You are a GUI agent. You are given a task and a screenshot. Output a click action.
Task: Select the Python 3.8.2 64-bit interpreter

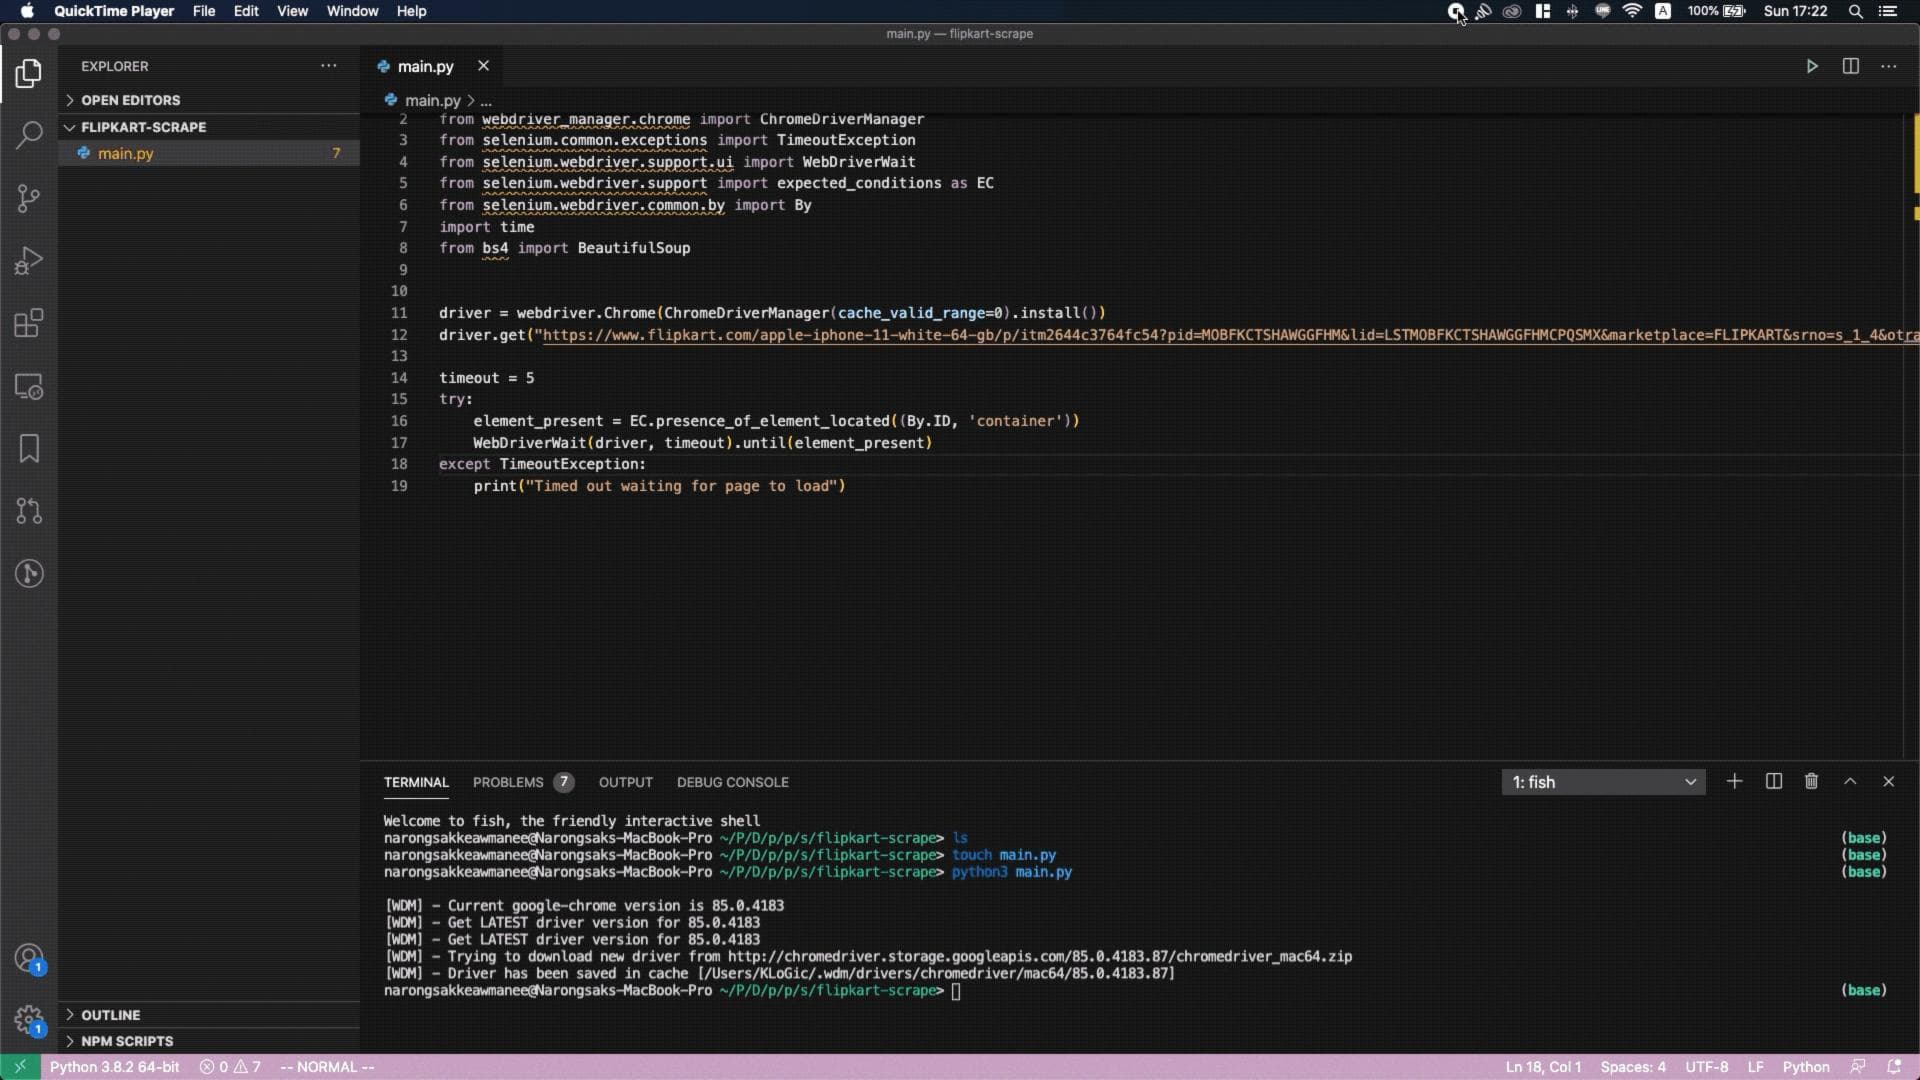pos(115,1067)
